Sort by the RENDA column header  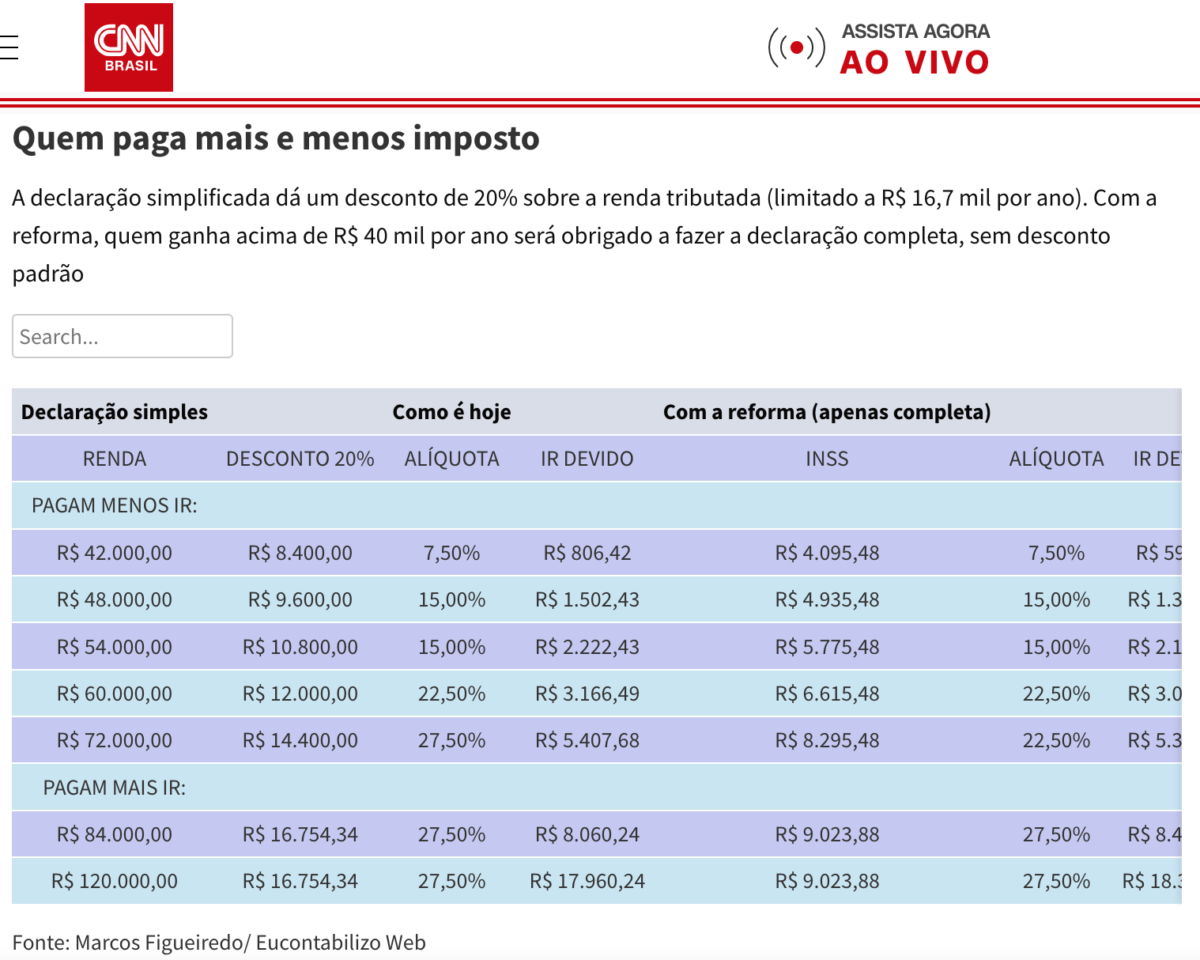tap(115, 459)
